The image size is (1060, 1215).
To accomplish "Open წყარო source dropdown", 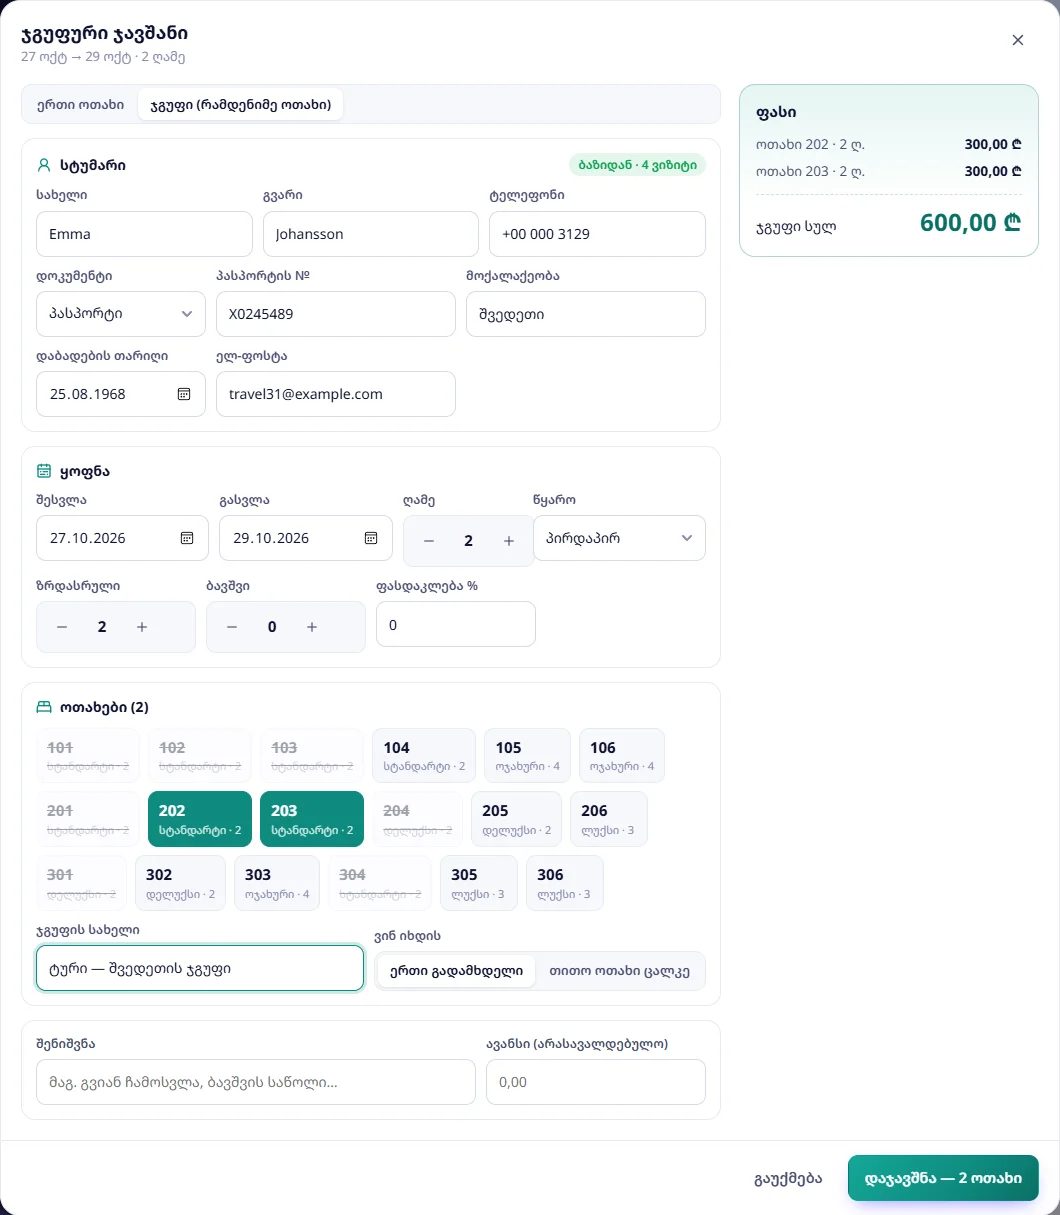I will pyautogui.click(x=620, y=538).
